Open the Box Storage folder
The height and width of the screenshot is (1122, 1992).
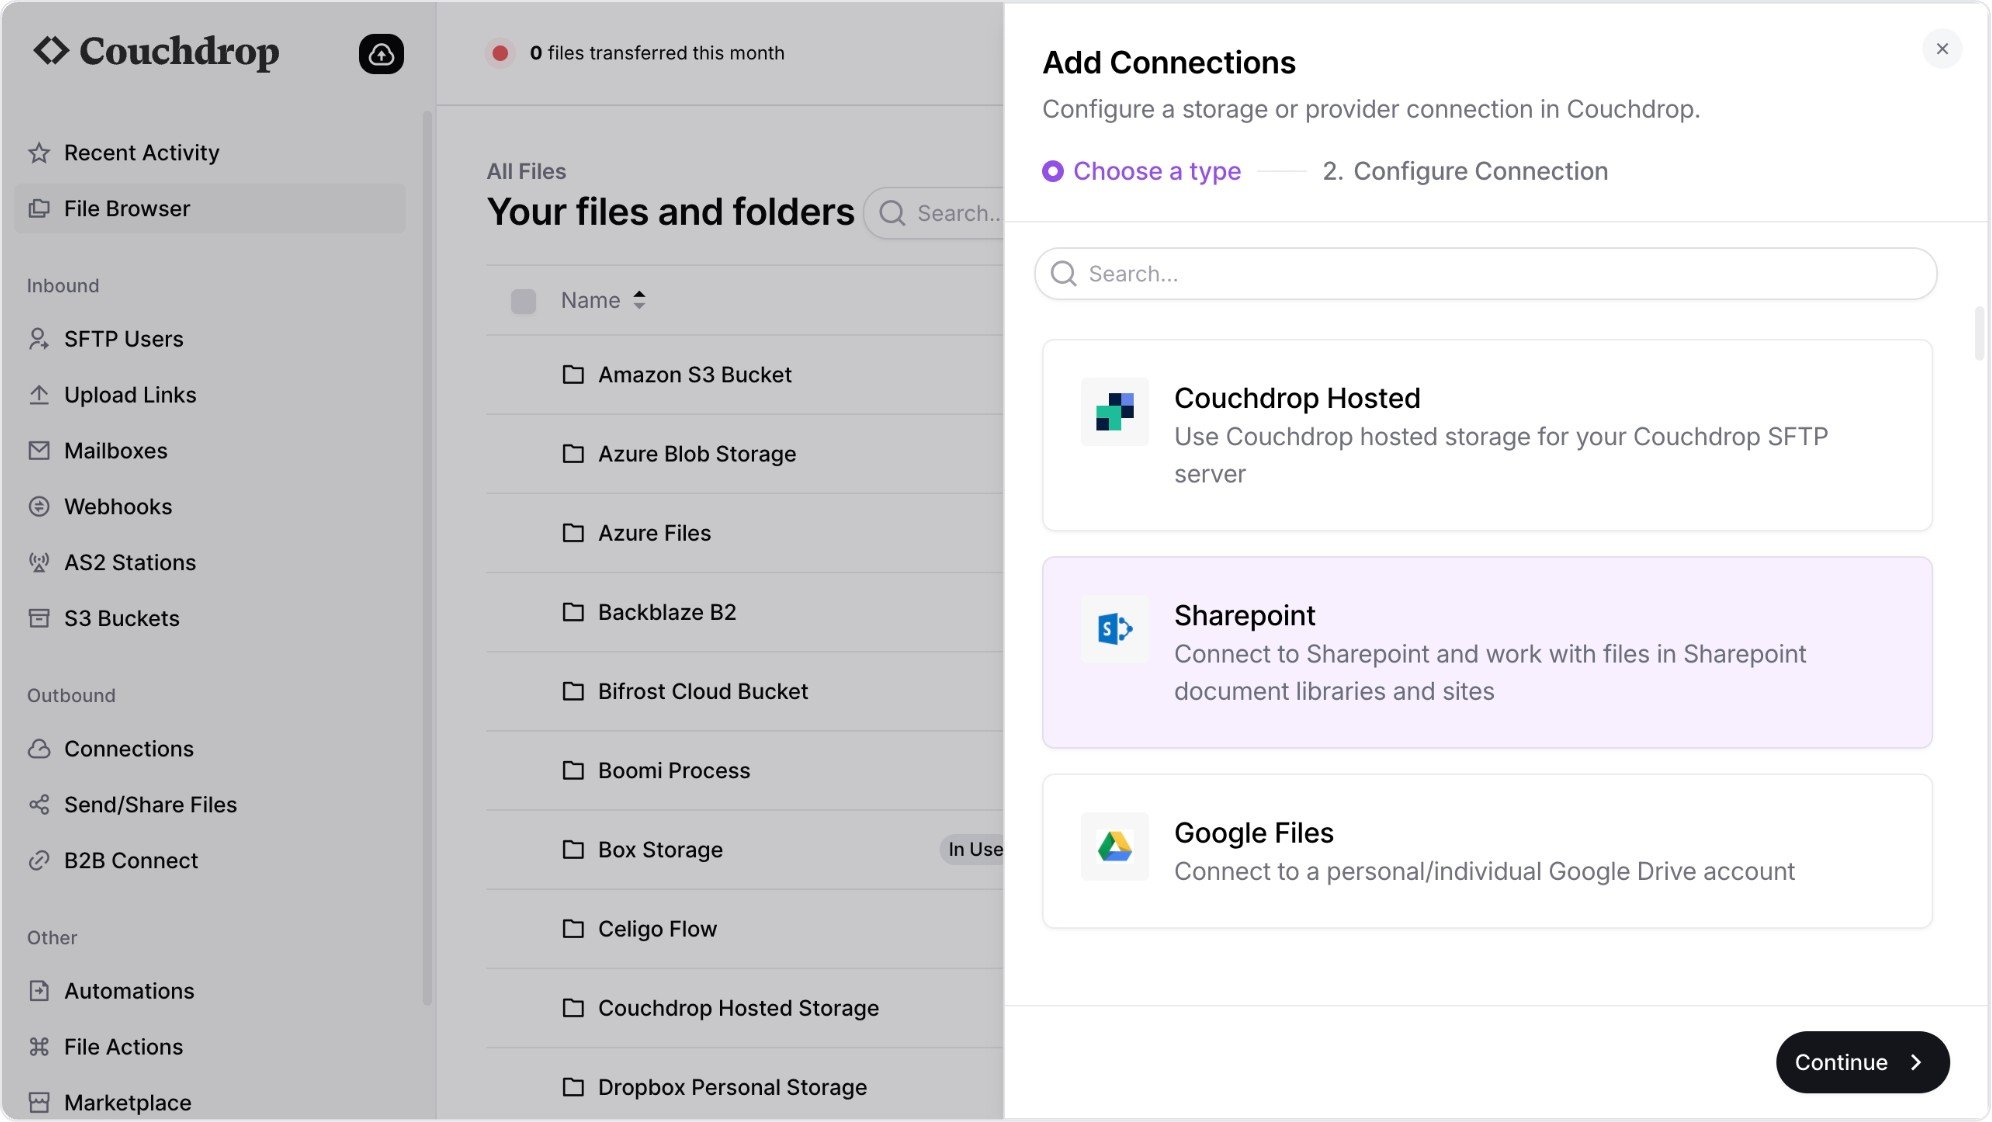tap(659, 850)
